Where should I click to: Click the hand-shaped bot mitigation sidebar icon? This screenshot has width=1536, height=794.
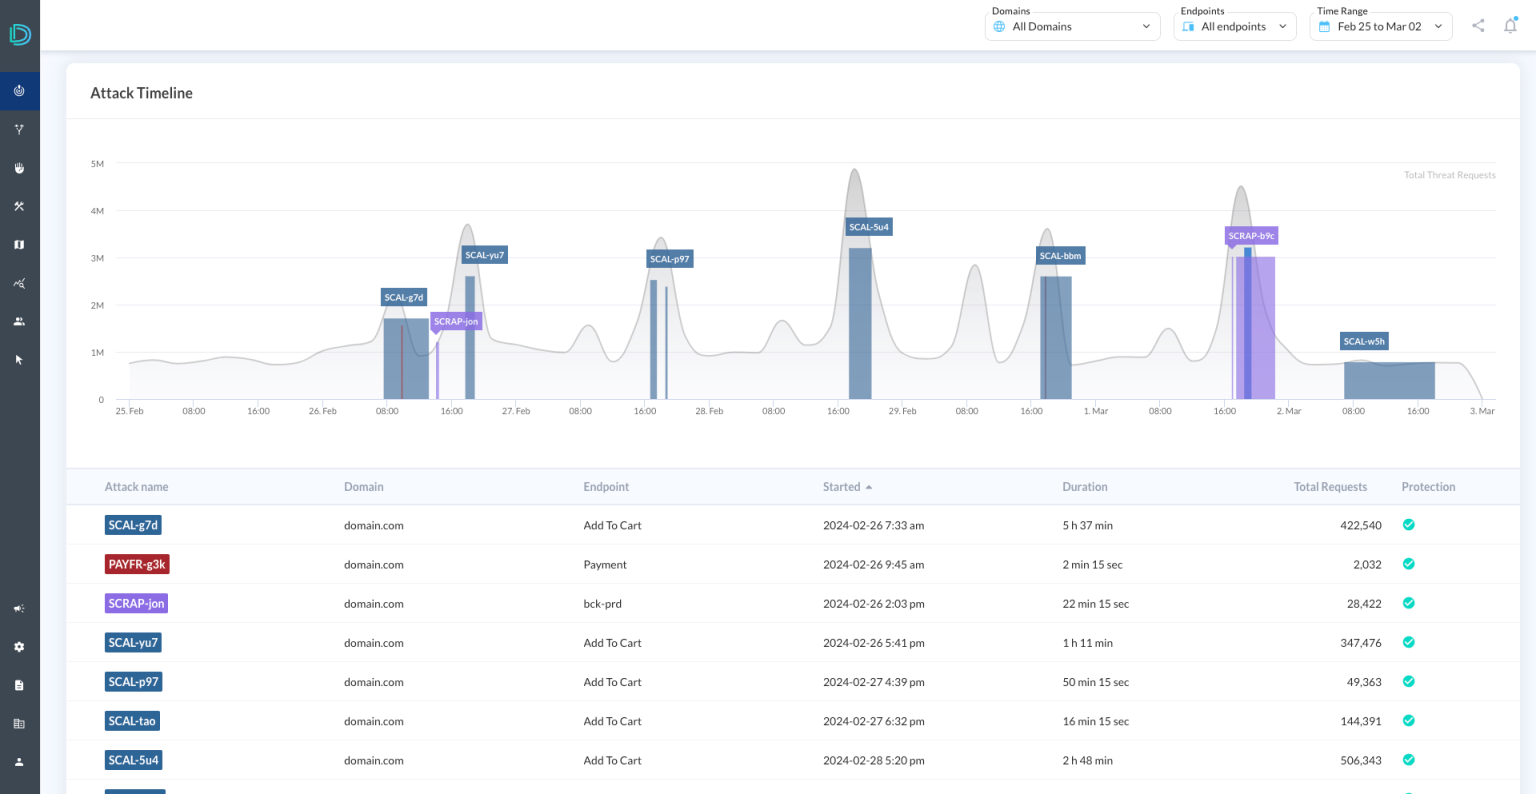point(19,167)
